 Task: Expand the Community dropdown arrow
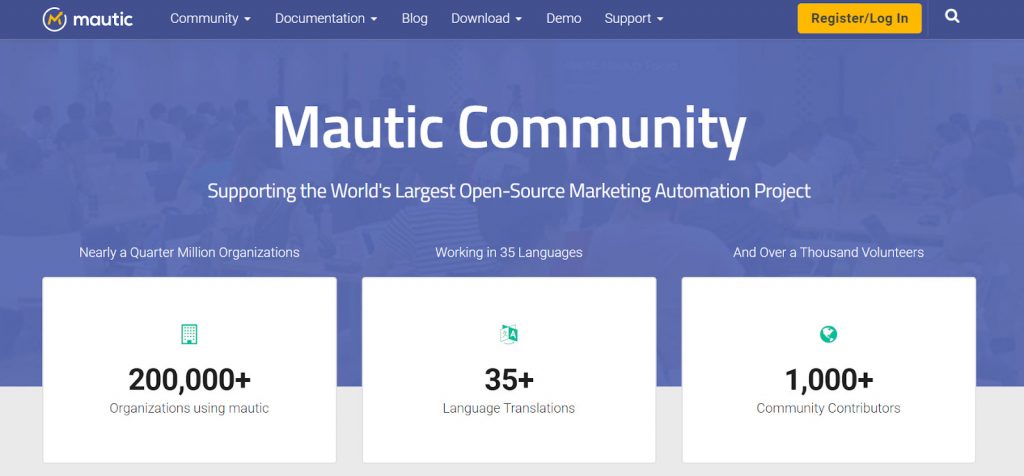pos(248,20)
